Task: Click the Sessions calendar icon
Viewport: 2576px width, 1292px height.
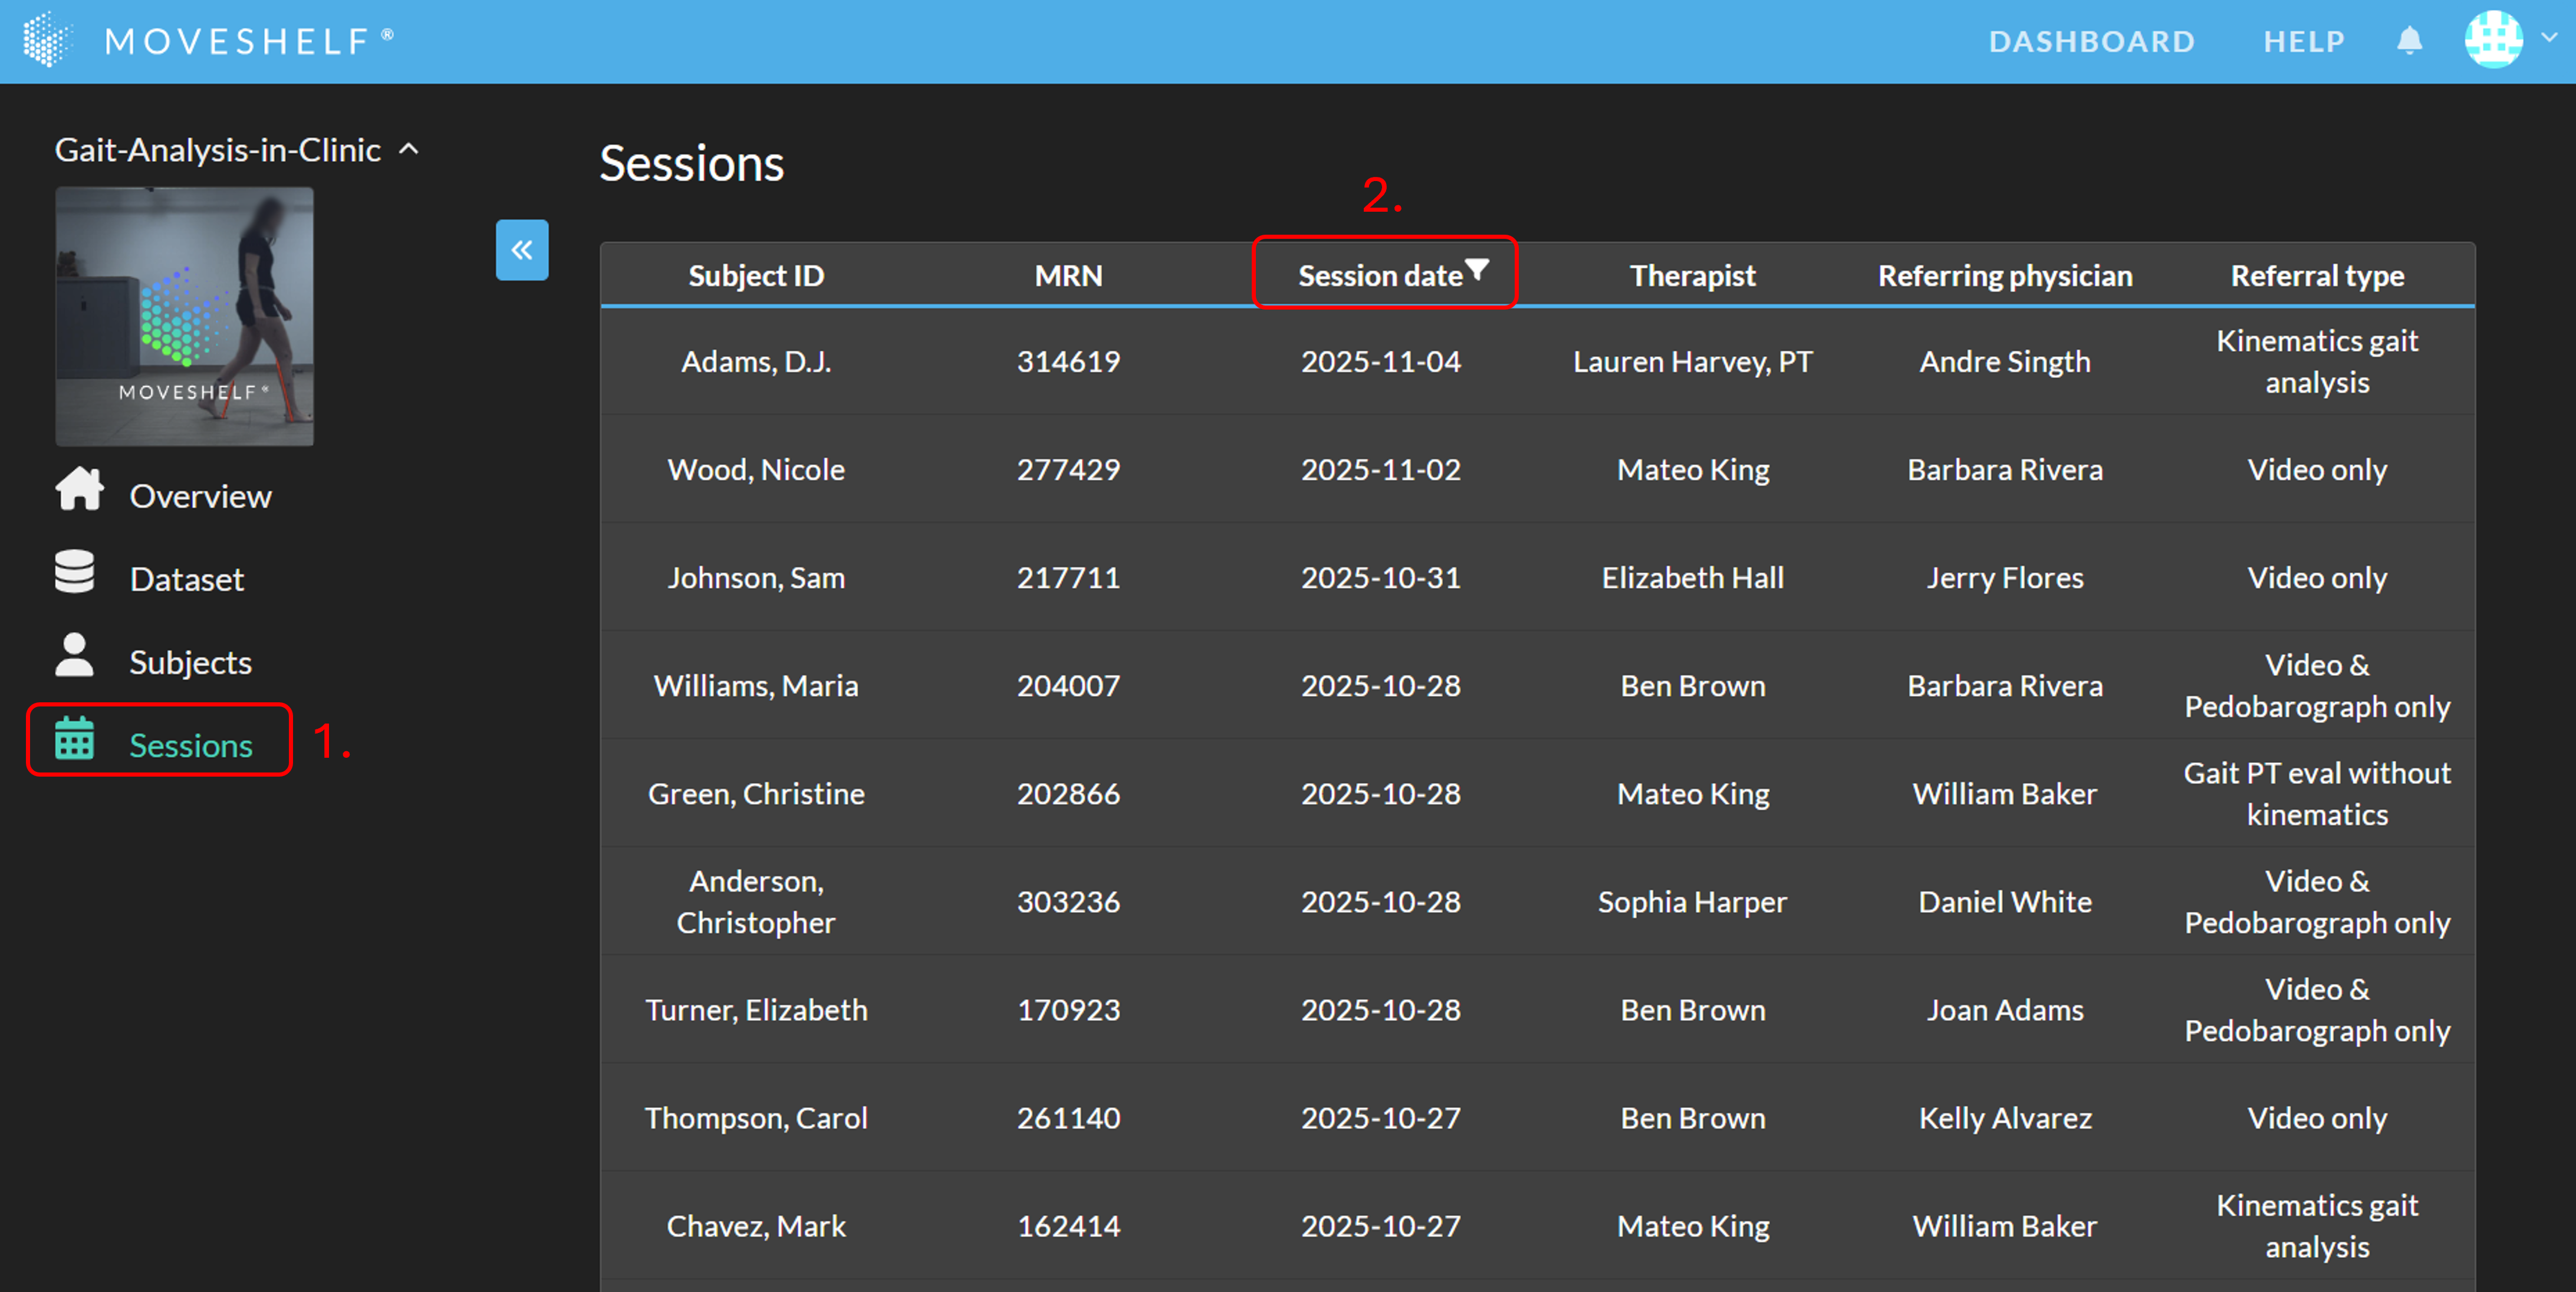Action: [x=75, y=739]
